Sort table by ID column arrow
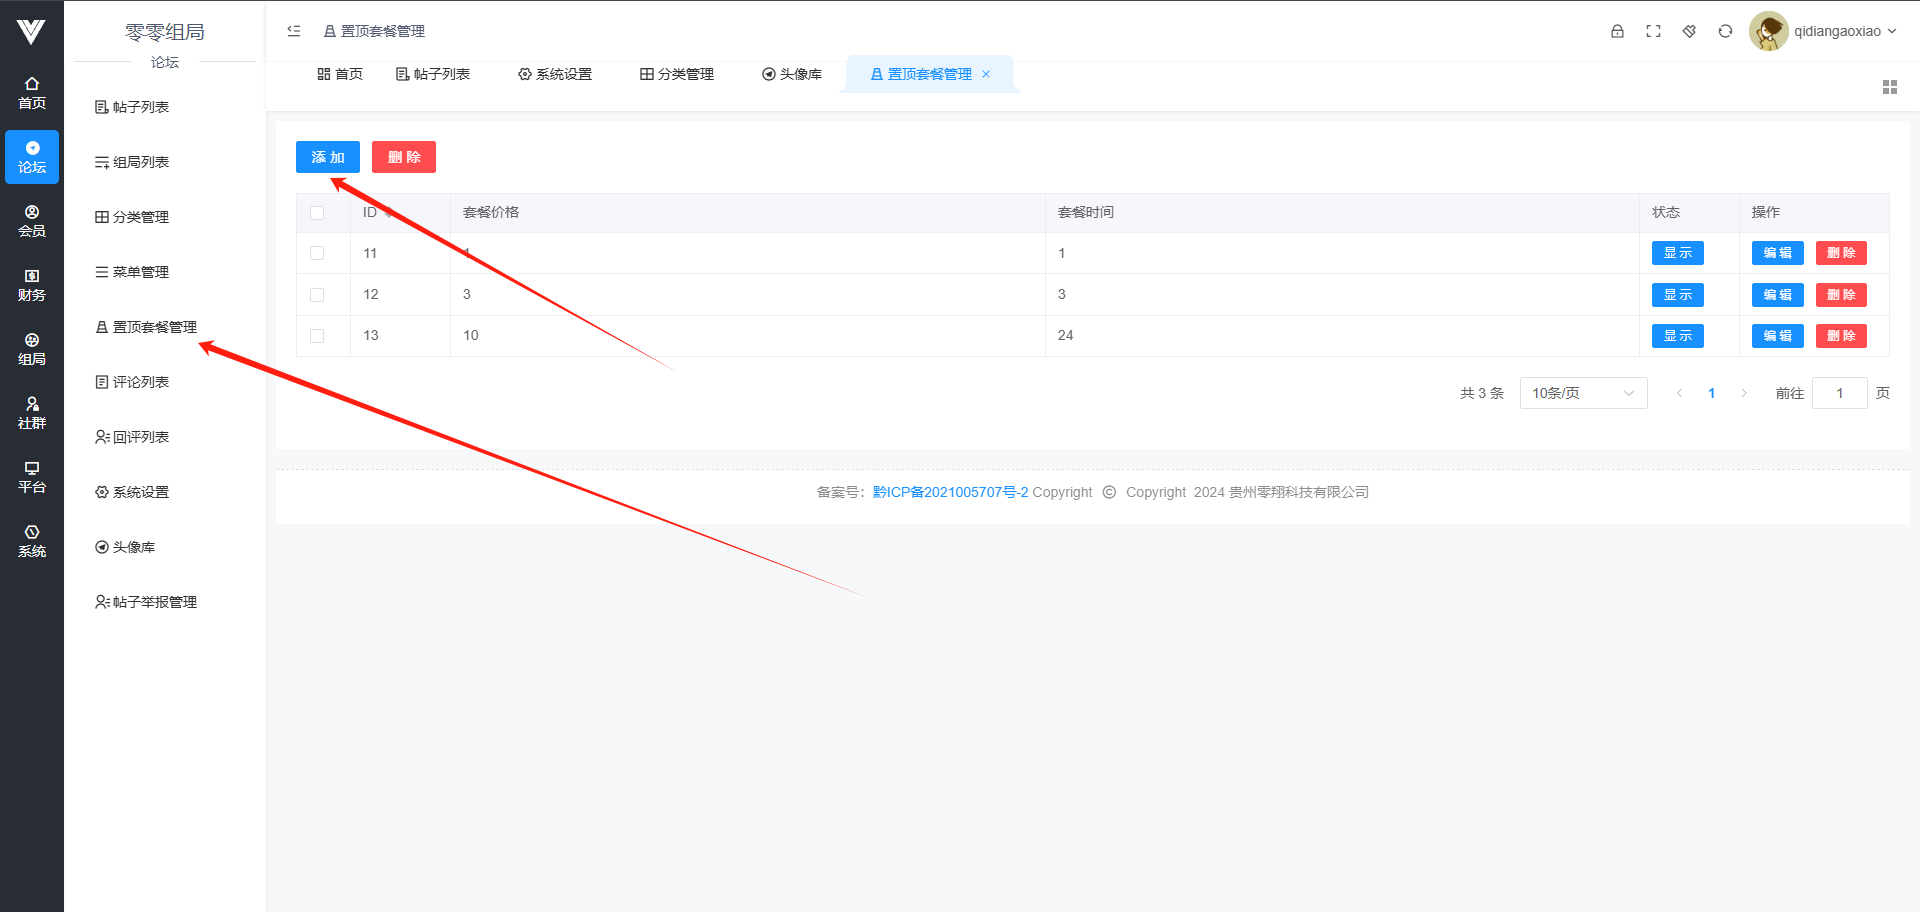This screenshot has width=1920, height=912. point(389,212)
